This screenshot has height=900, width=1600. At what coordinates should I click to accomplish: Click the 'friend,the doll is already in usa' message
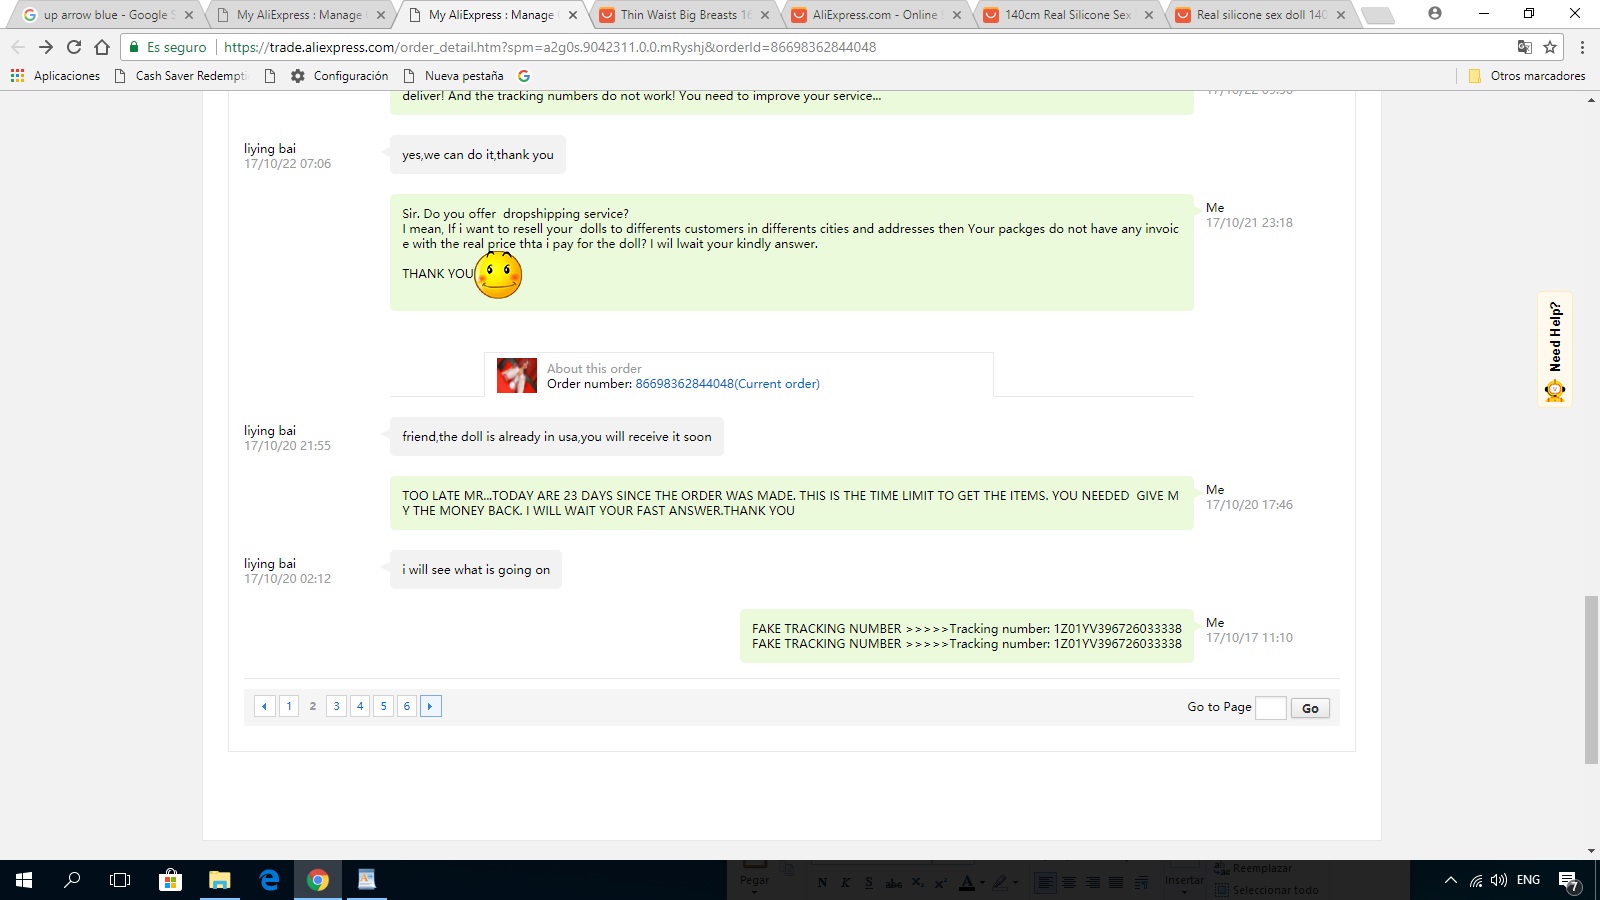(557, 437)
